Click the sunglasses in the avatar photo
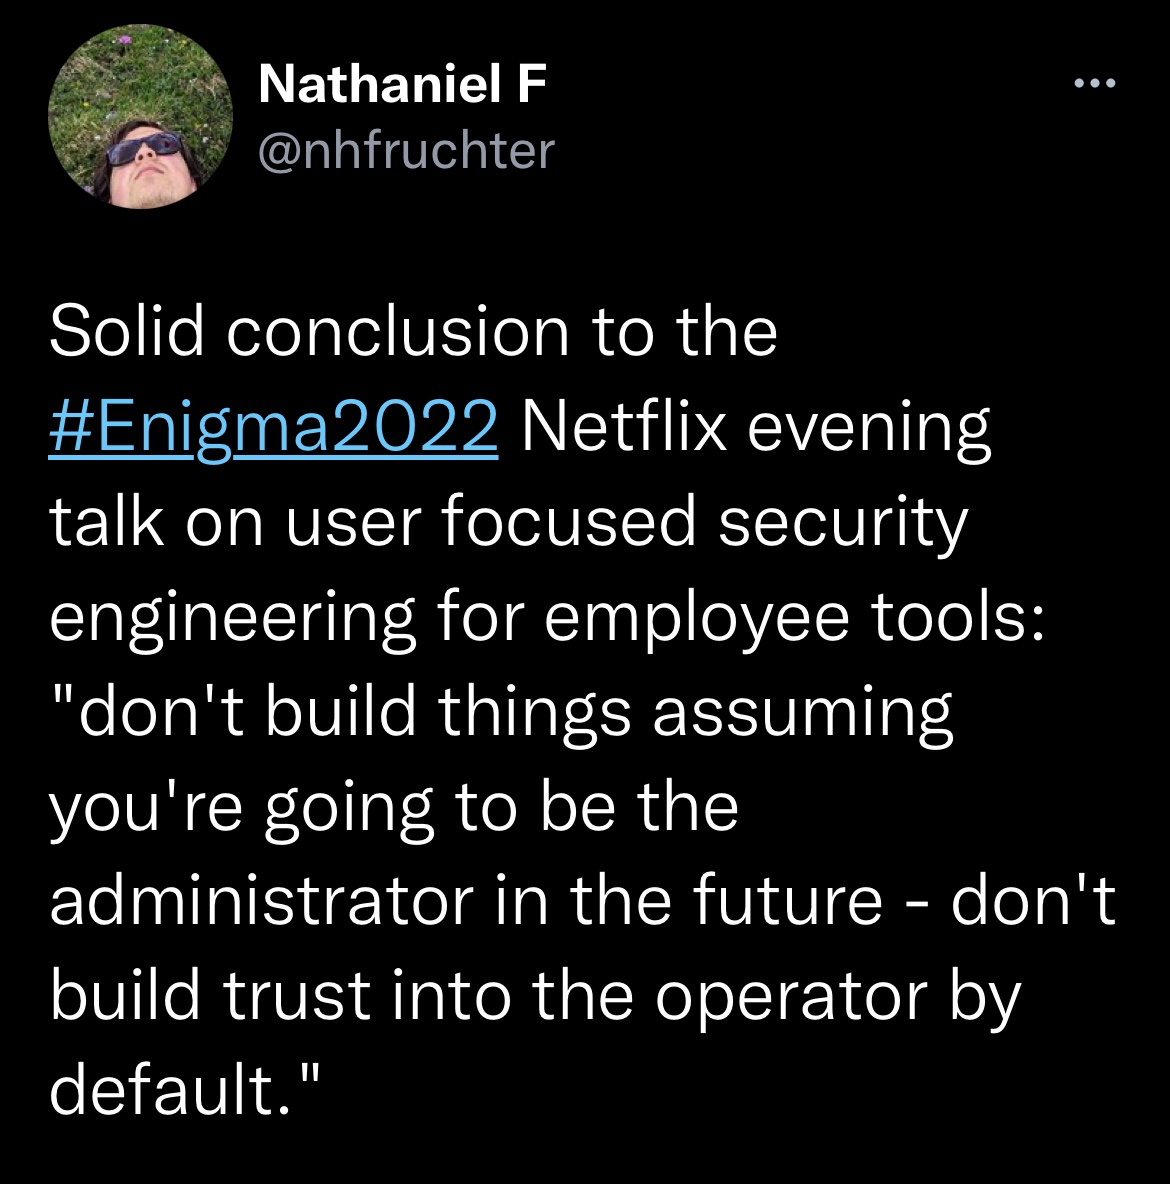 pos(146,151)
